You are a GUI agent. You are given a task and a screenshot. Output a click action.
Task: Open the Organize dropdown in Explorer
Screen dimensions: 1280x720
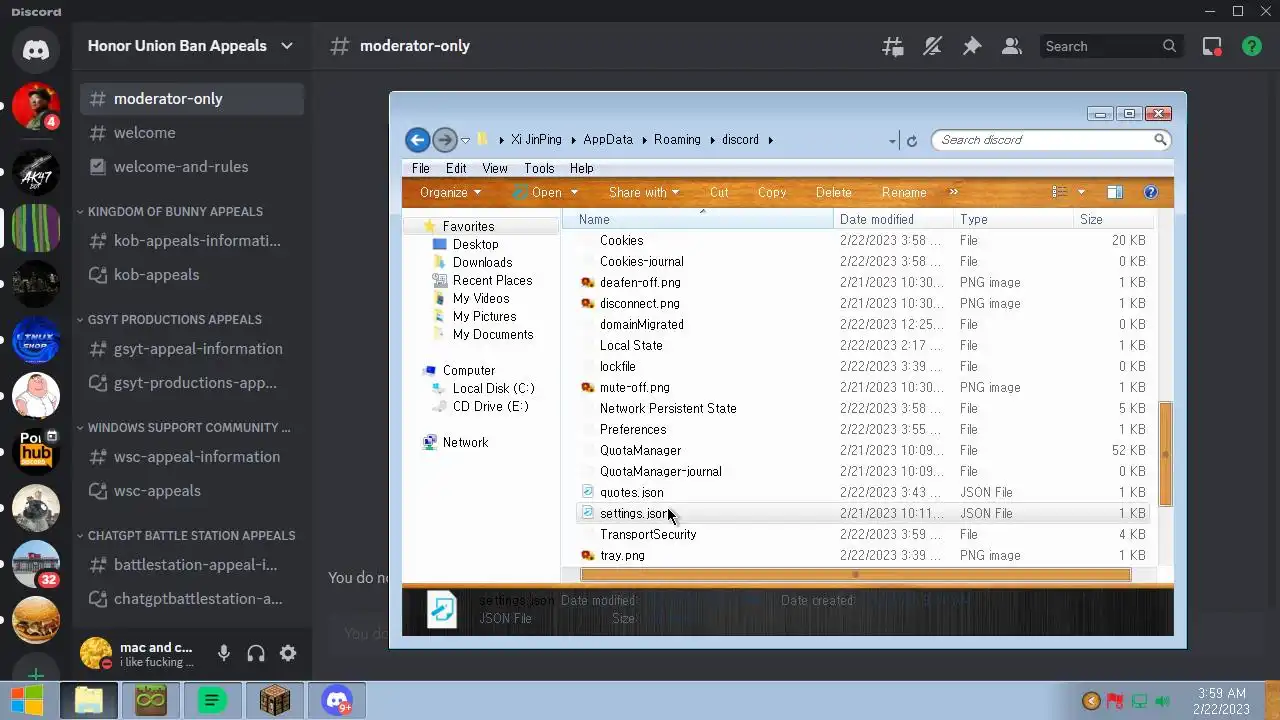click(450, 192)
